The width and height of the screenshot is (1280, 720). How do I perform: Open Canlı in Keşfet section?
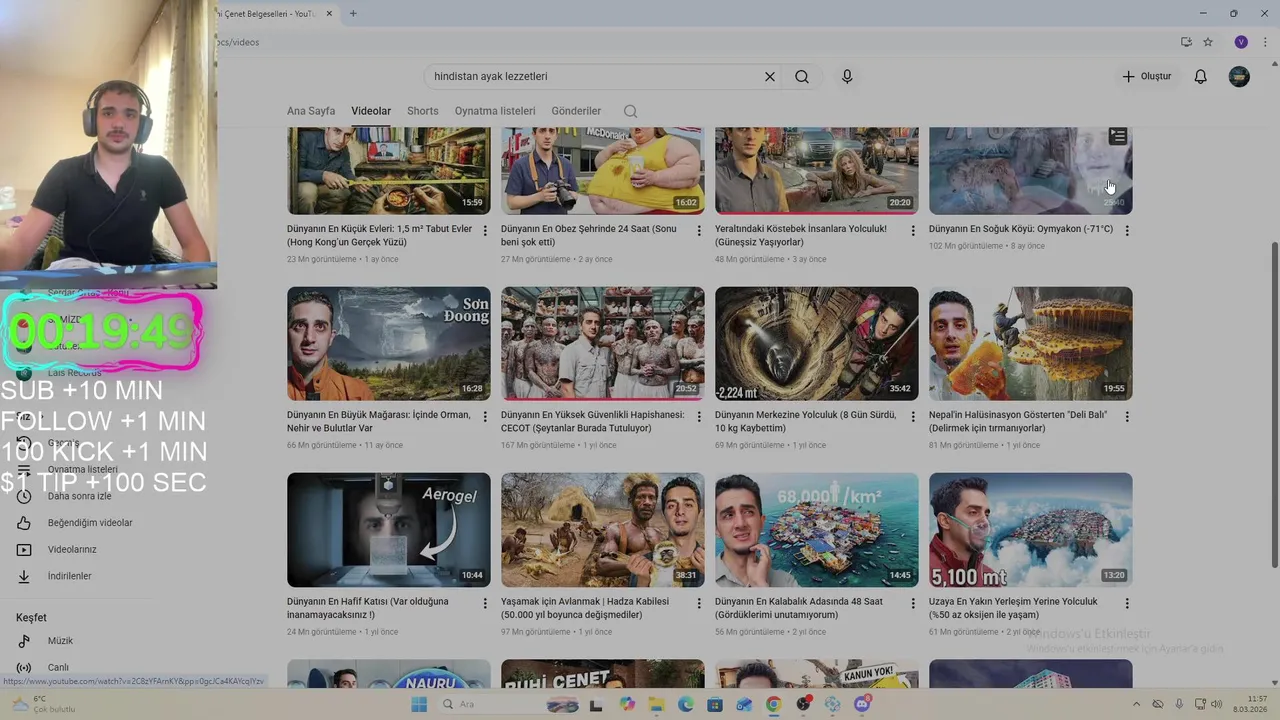[x=58, y=667]
